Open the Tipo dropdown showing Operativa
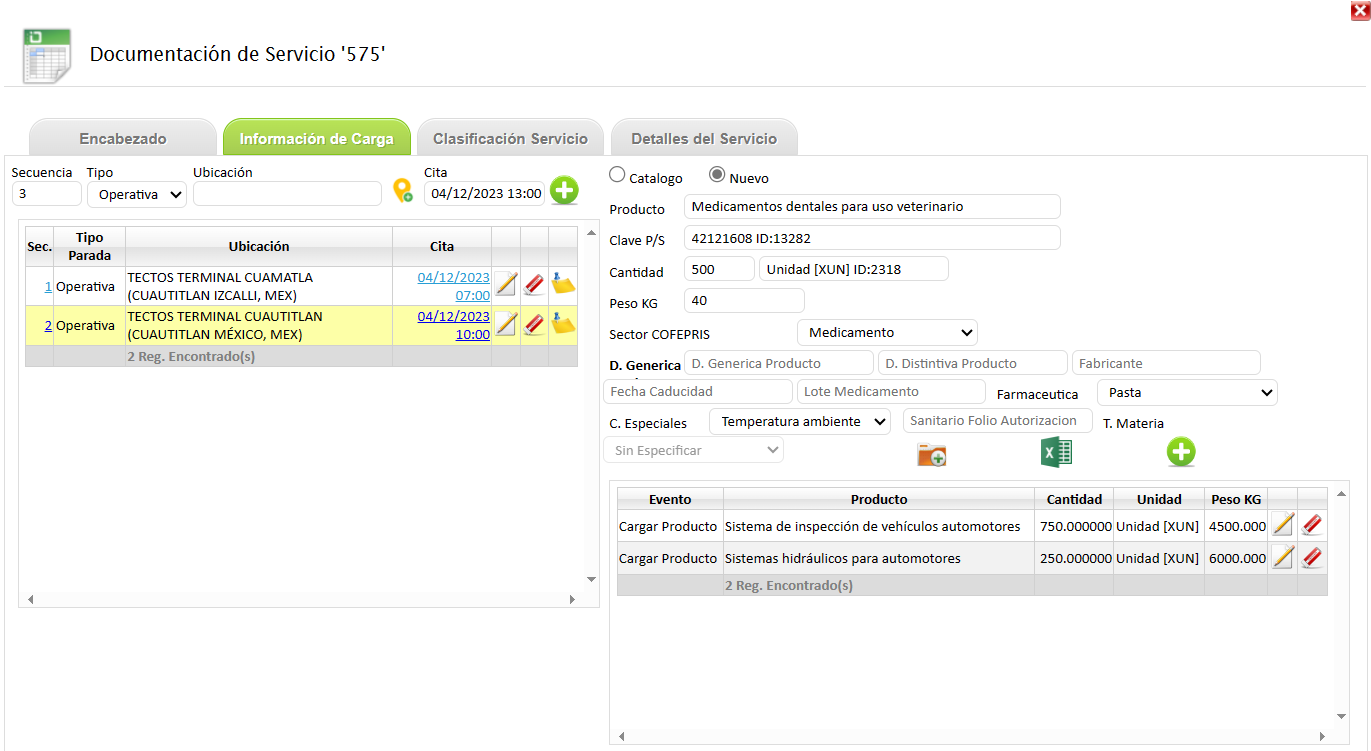 click(137, 194)
